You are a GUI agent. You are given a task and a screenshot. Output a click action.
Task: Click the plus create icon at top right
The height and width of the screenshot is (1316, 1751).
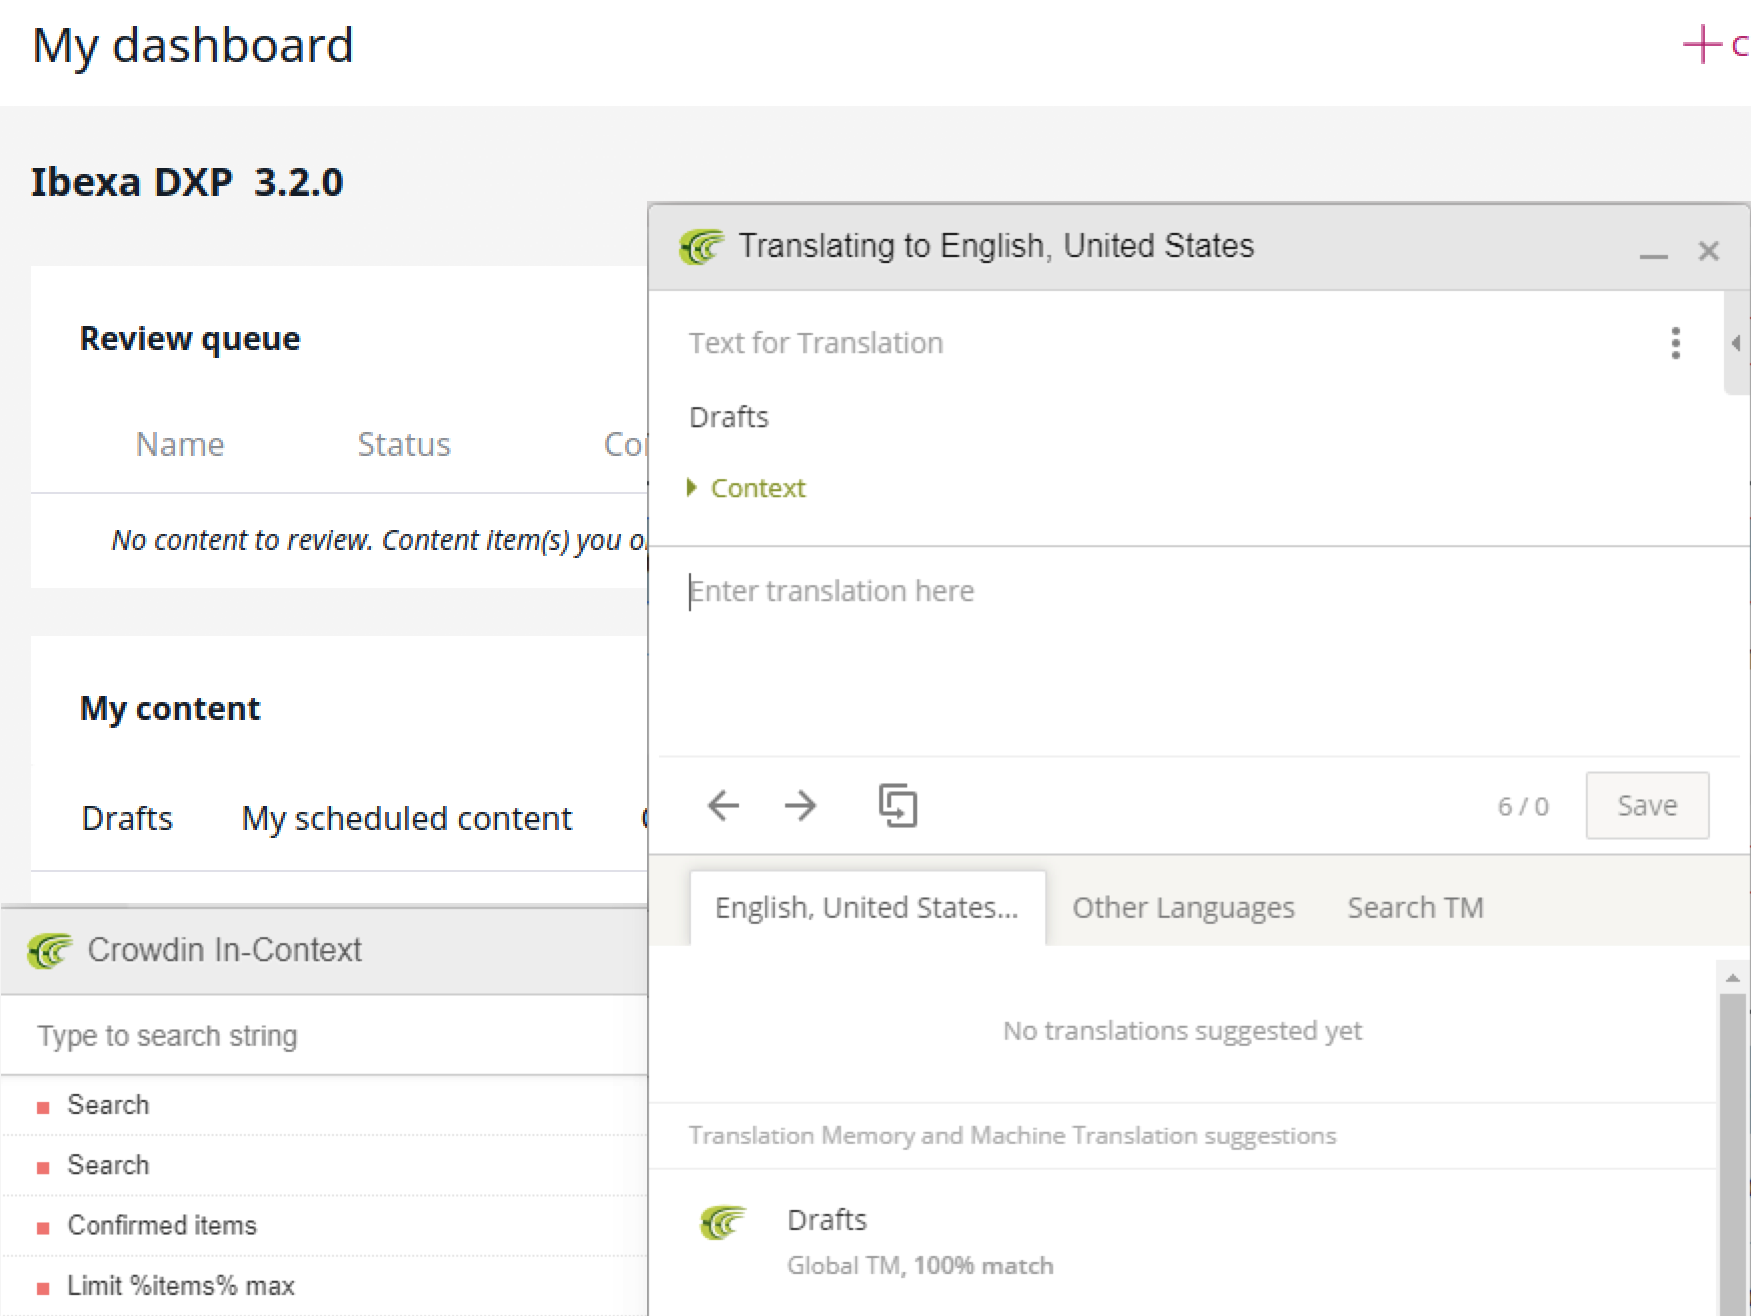click(1701, 44)
